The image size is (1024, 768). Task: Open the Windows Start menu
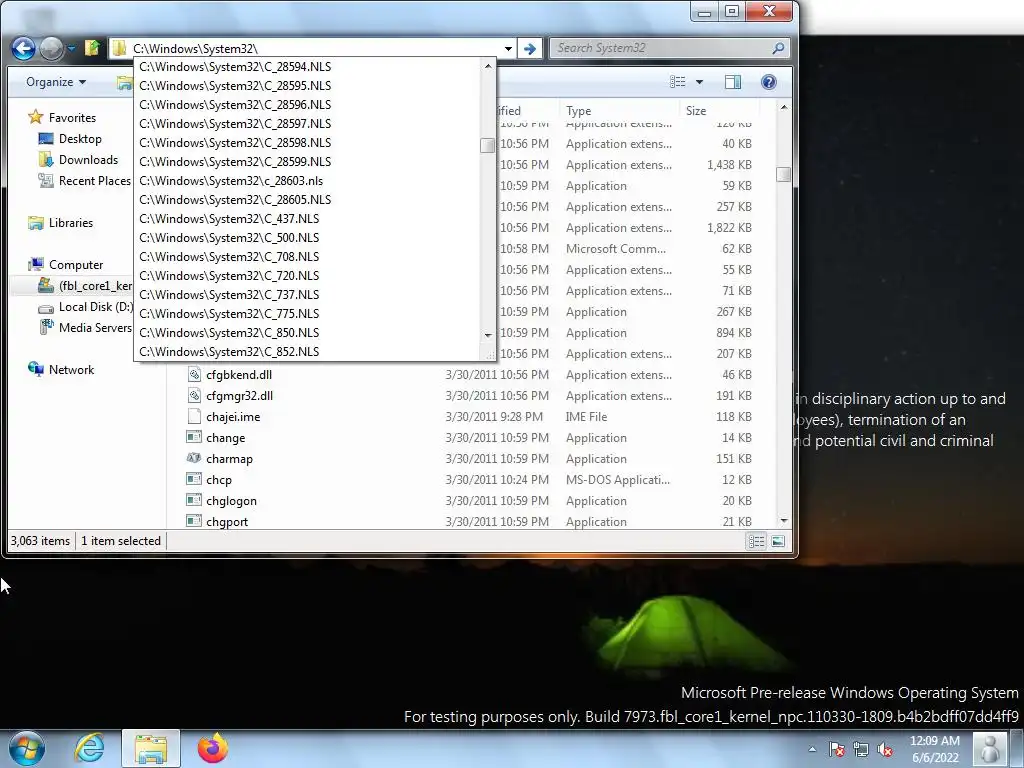tap(27, 748)
